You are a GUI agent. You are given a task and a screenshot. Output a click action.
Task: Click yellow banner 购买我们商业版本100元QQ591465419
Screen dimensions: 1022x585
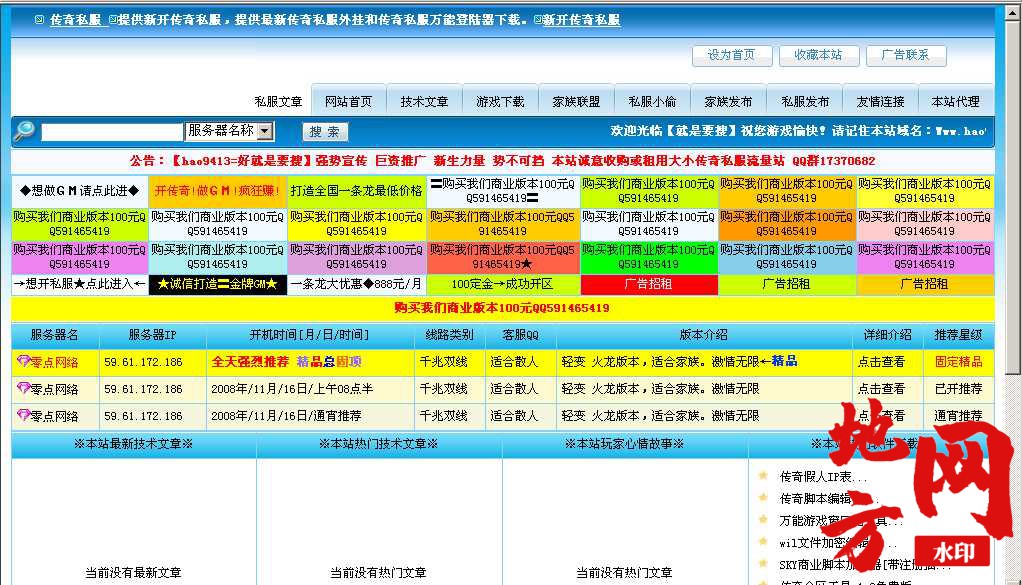502,307
